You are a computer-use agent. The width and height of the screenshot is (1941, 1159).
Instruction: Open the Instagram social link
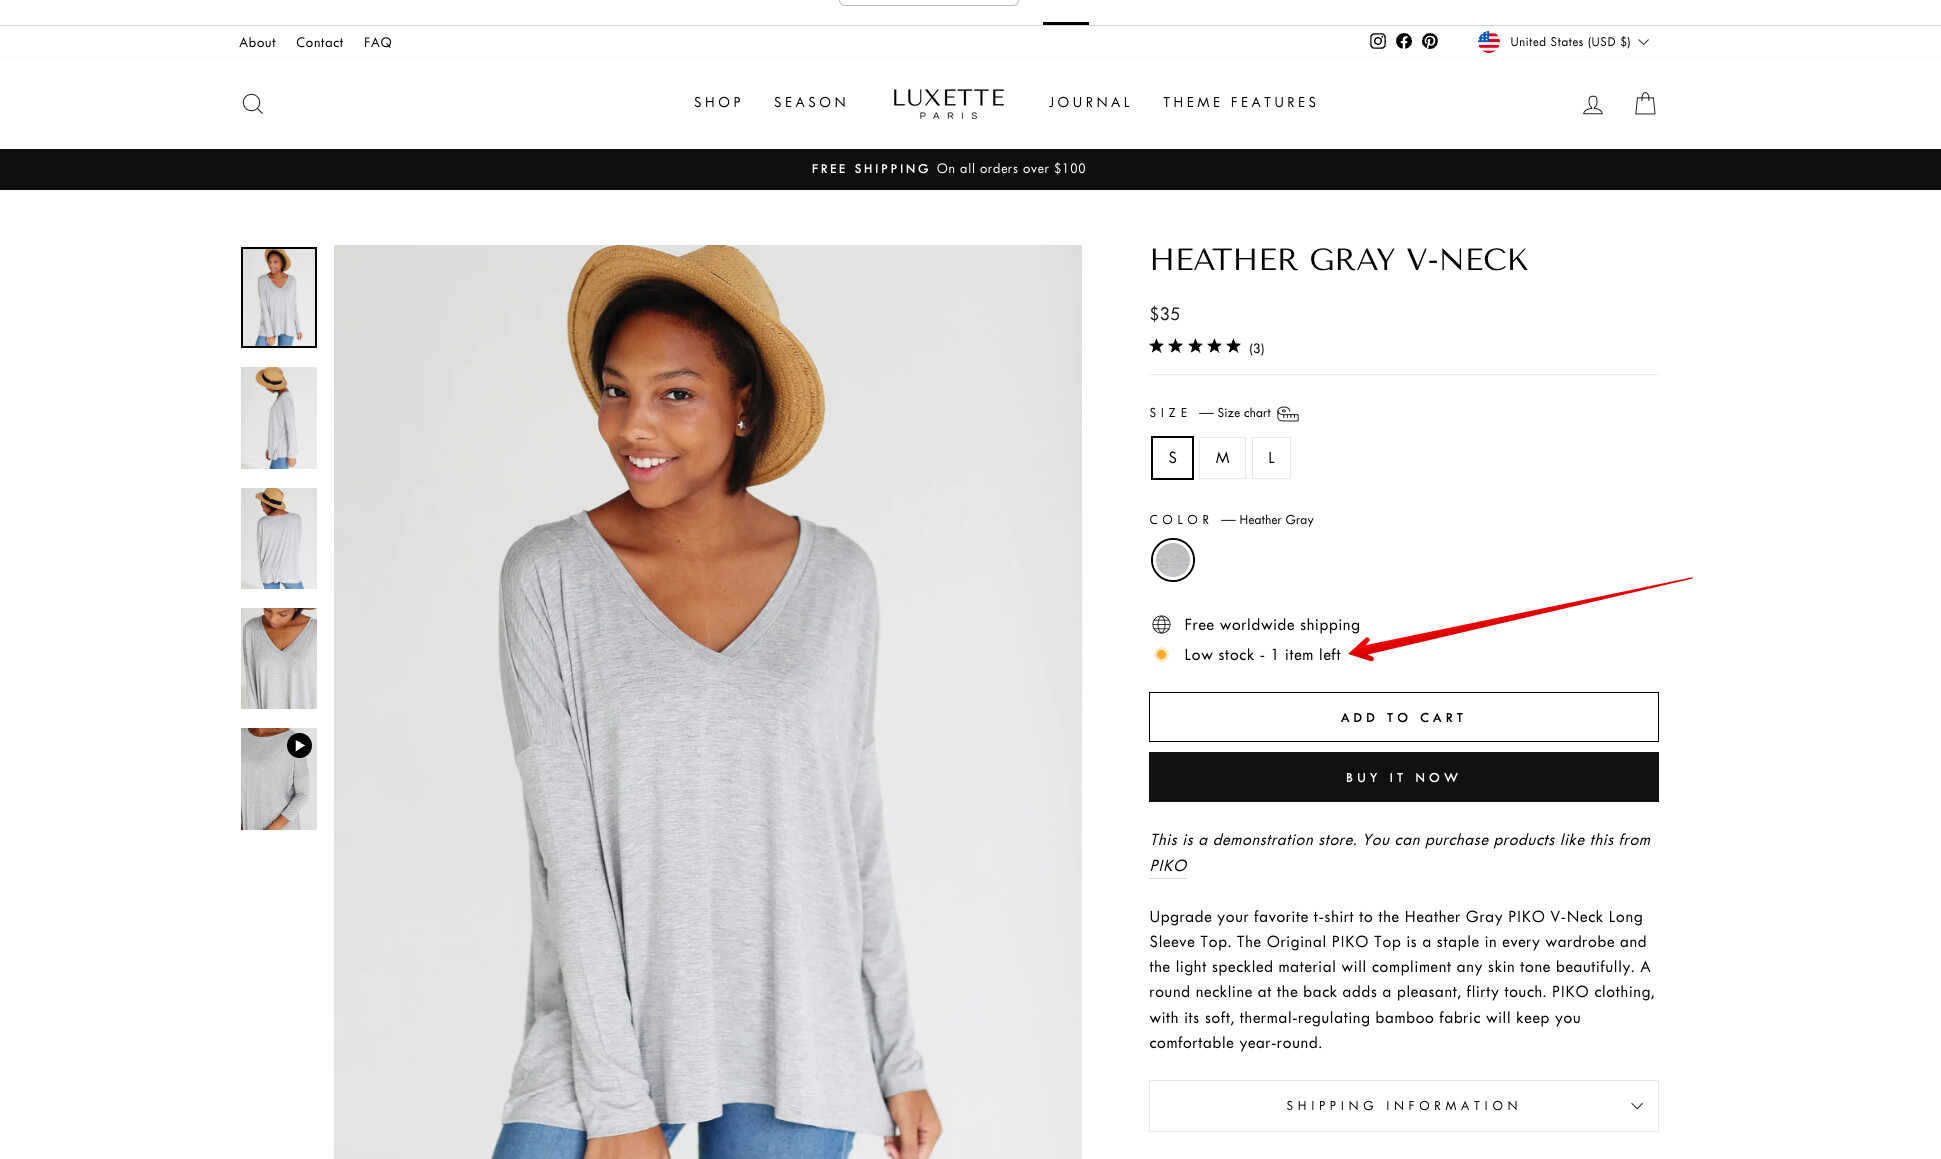(1377, 41)
